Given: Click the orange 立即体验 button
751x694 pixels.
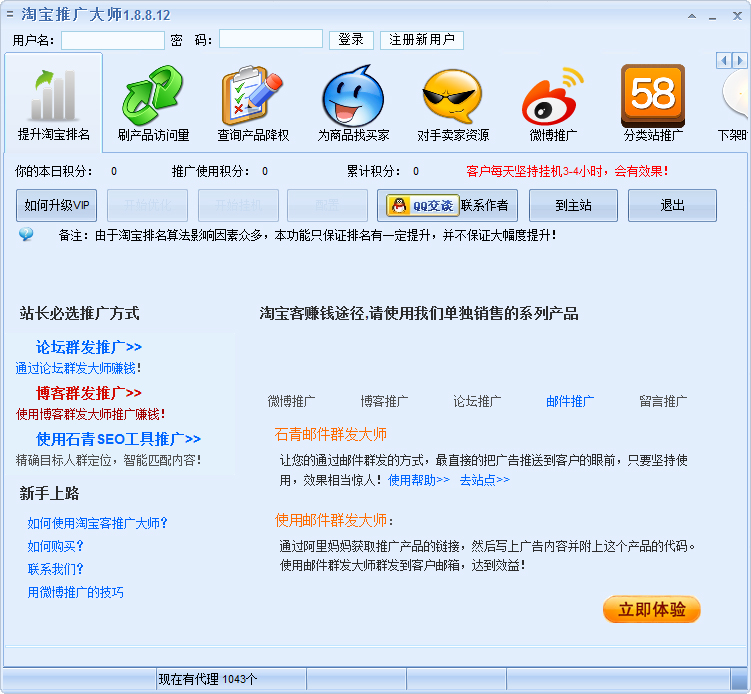Looking at the screenshot, I should [651, 609].
